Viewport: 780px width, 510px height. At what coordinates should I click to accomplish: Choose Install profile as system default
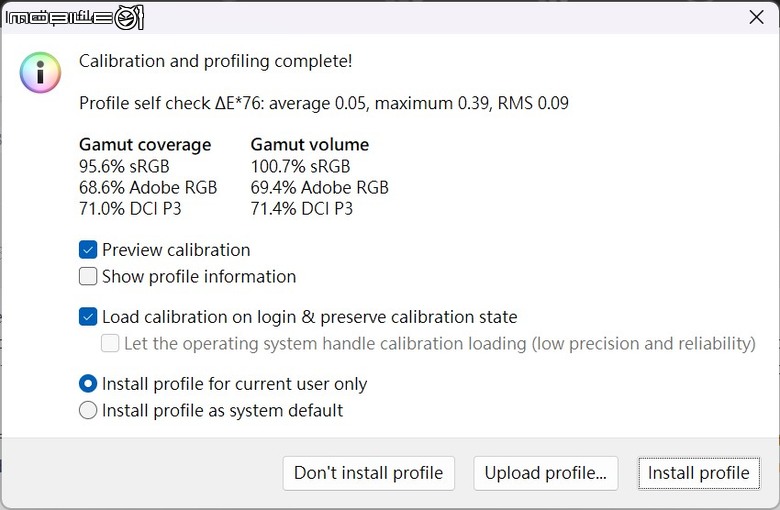click(88, 410)
